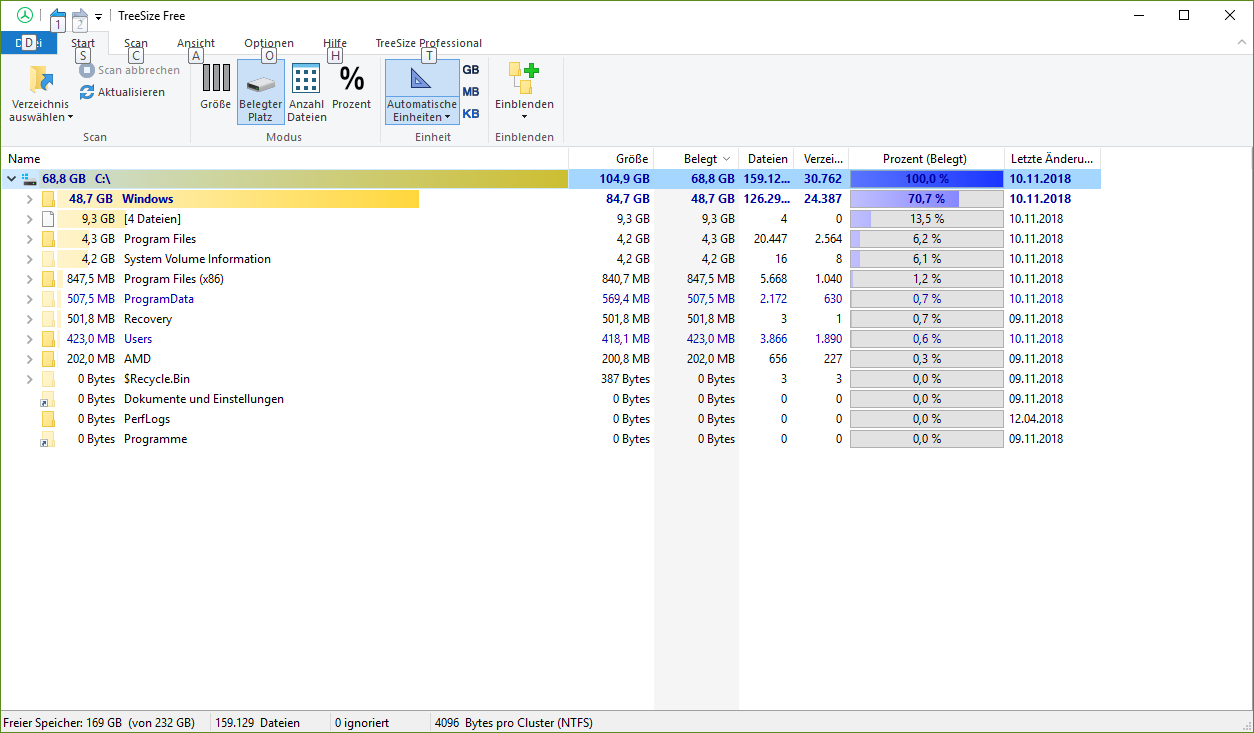Click the 70,7 % percent bar of Windows

926,199
